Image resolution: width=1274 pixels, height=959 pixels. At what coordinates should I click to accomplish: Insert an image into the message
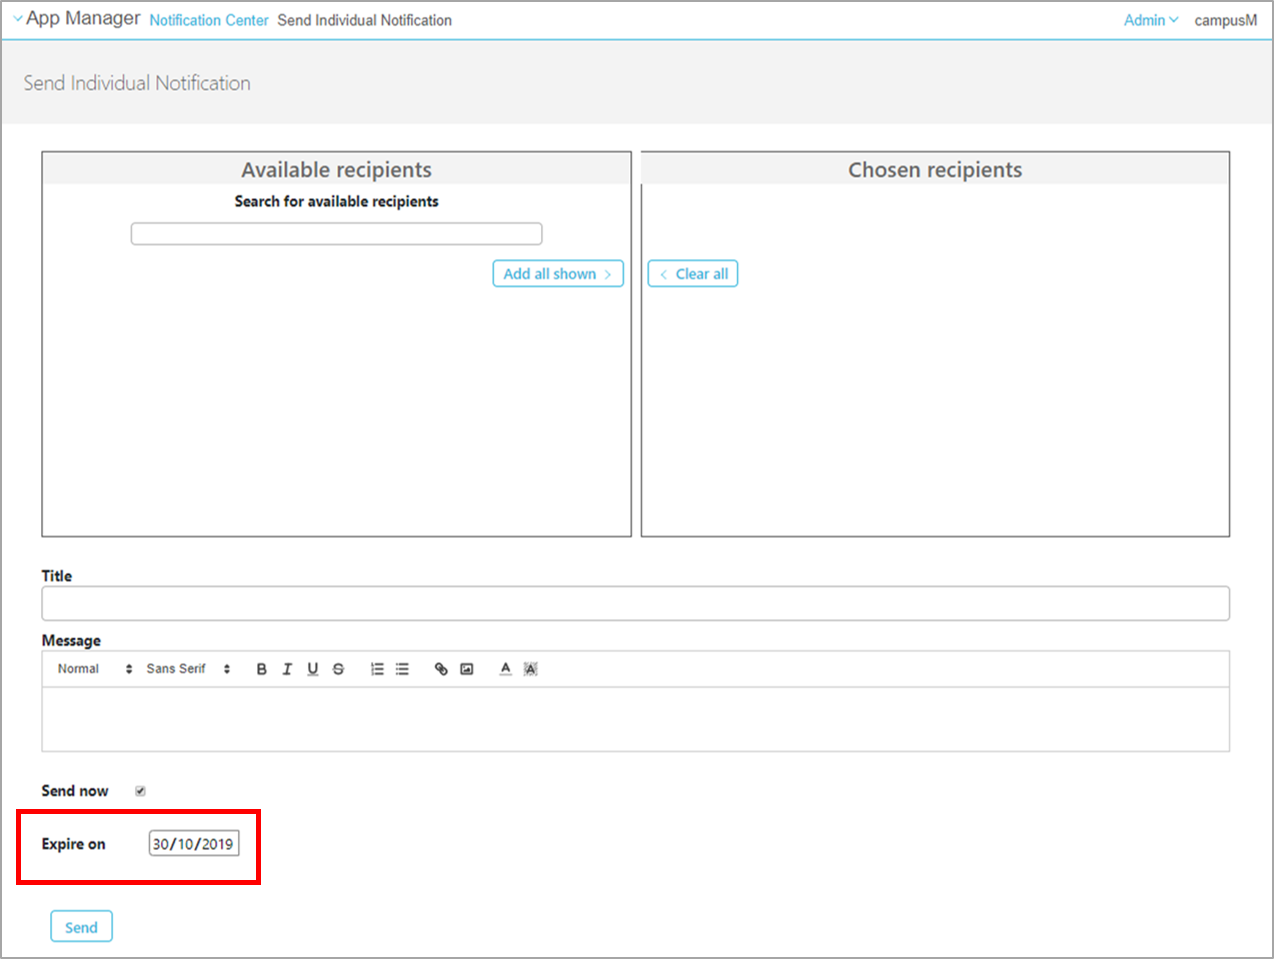[466, 669]
